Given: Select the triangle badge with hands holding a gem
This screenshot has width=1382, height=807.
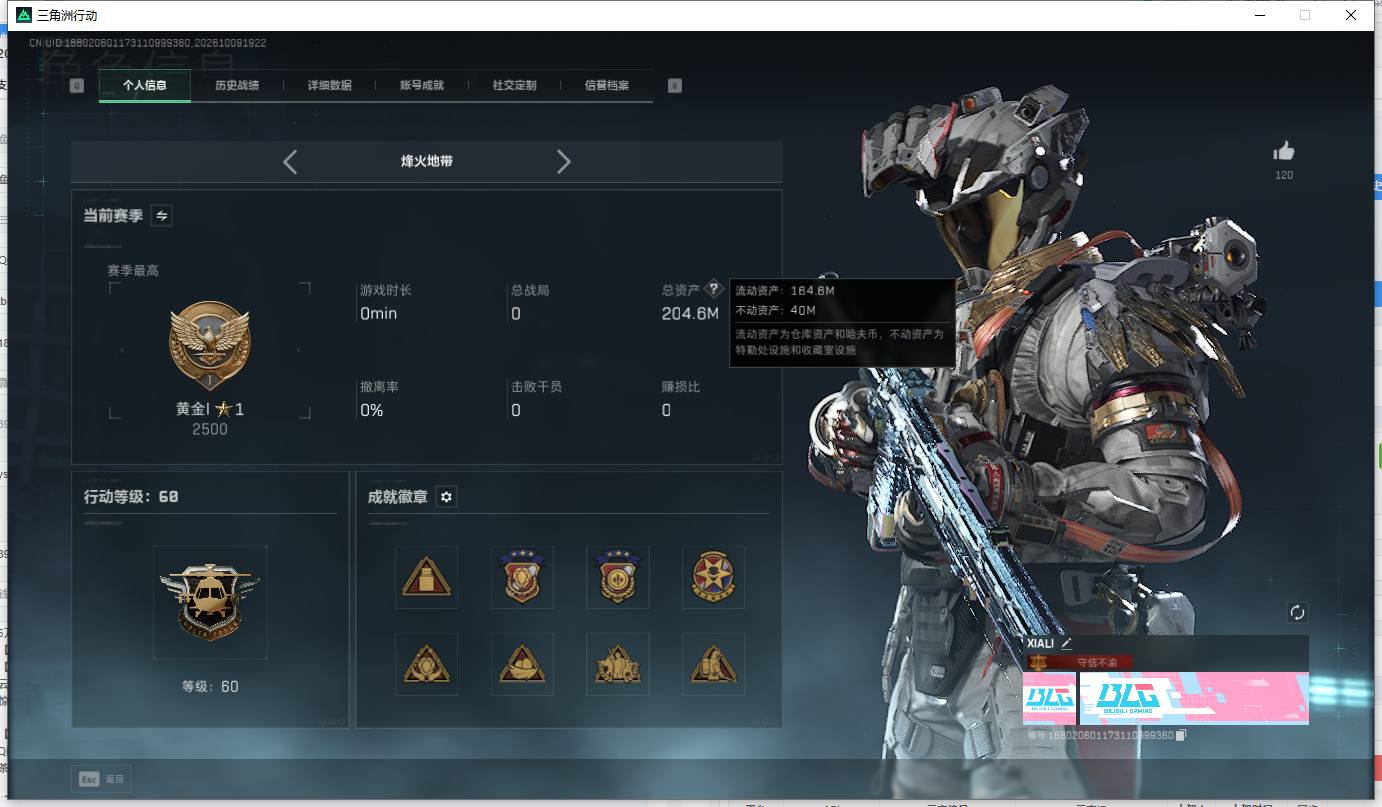Looking at the screenshot, I should (426, 664).
